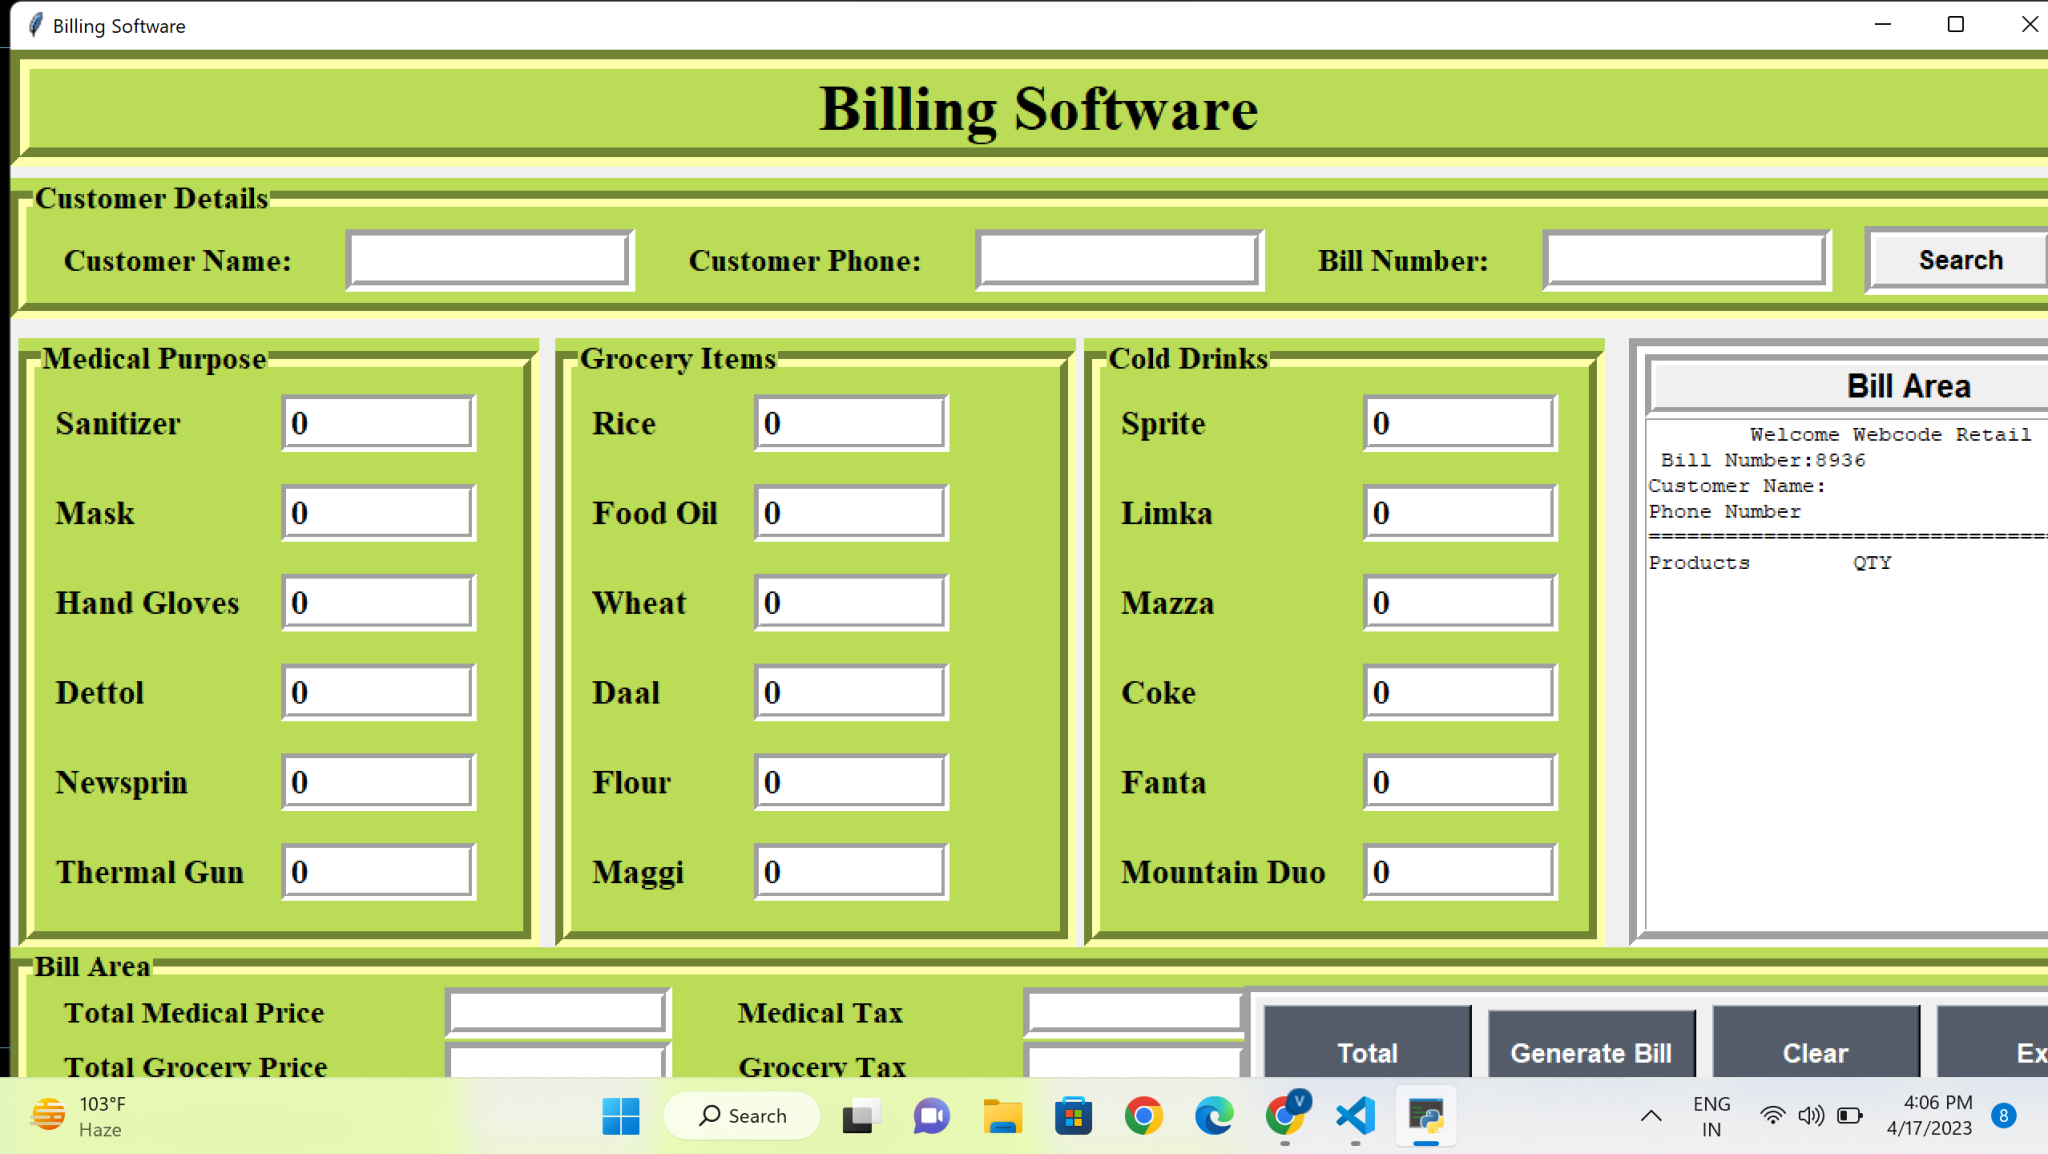Open Visual Studio Code from the taskbar
Image resolution: width=2048 pixels, height=1154 pixels.
point(1354,1115)
